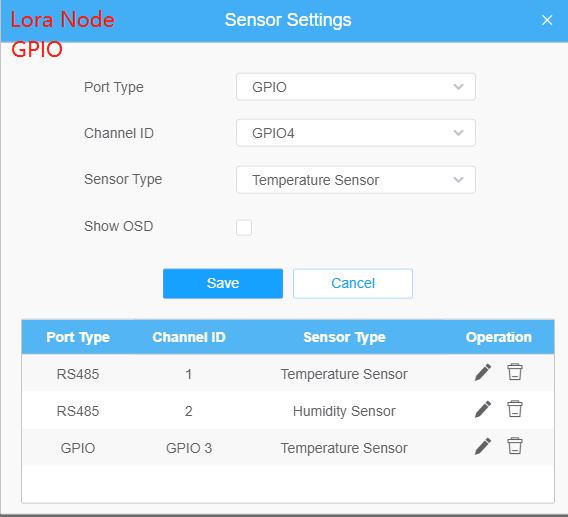The height and width of the screenshot is (517, 568).
Task: Open the Port Type dropdown
Action: (x=356, y=87)
